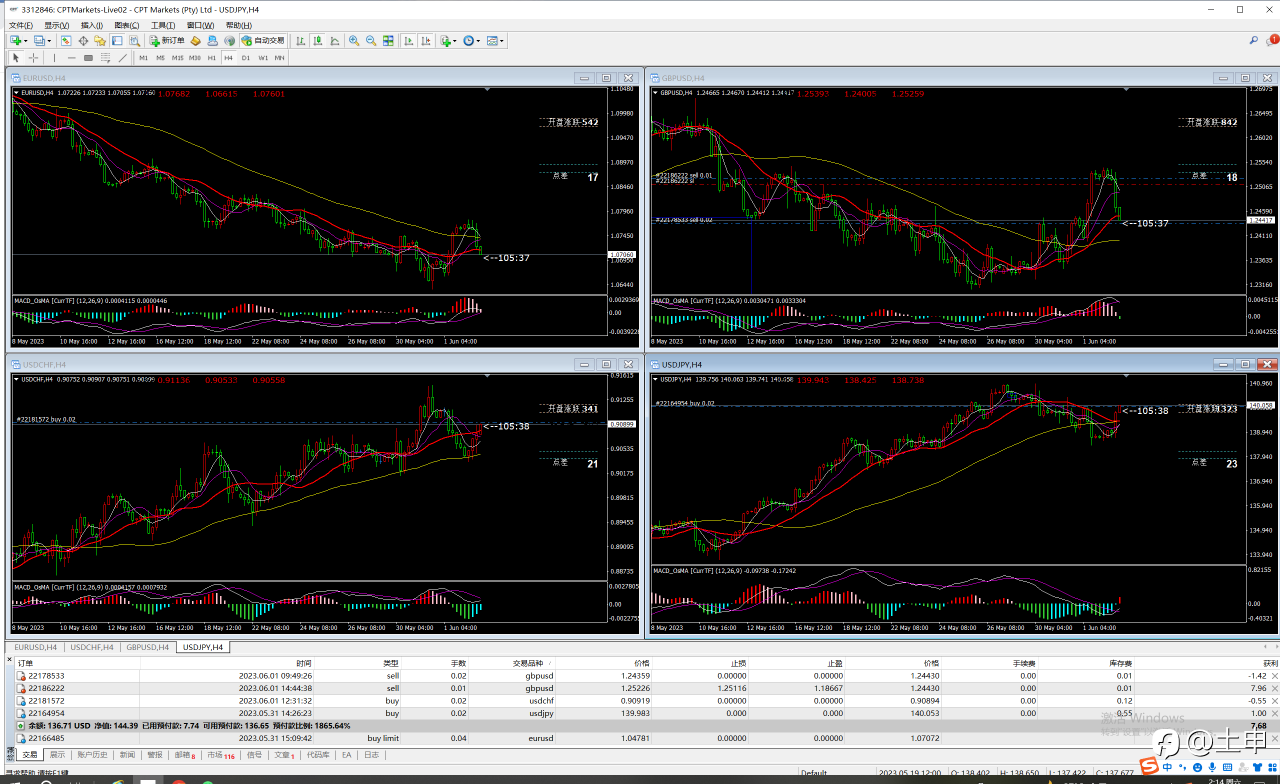Select the diagonal trendline tool
This screenshot has height=784, width=1280.
tap(123, 58)
